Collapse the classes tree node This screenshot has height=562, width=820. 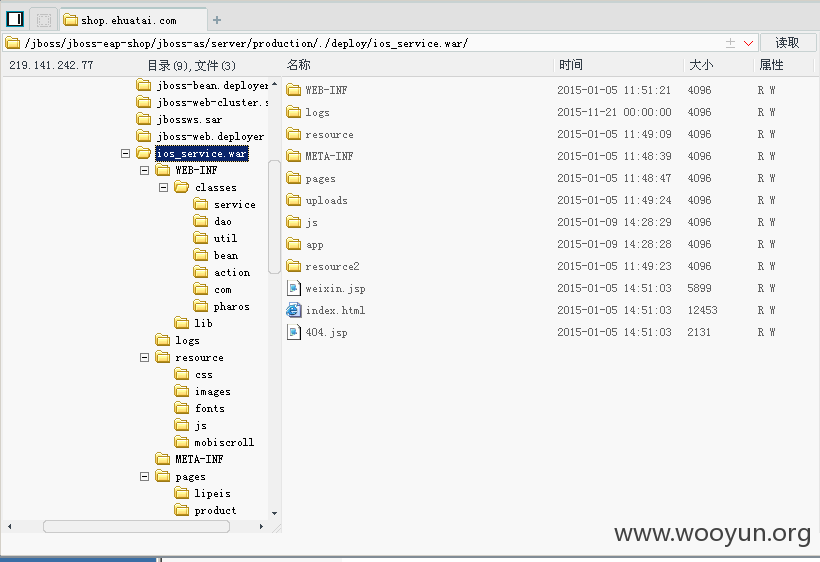pos(164,188)
